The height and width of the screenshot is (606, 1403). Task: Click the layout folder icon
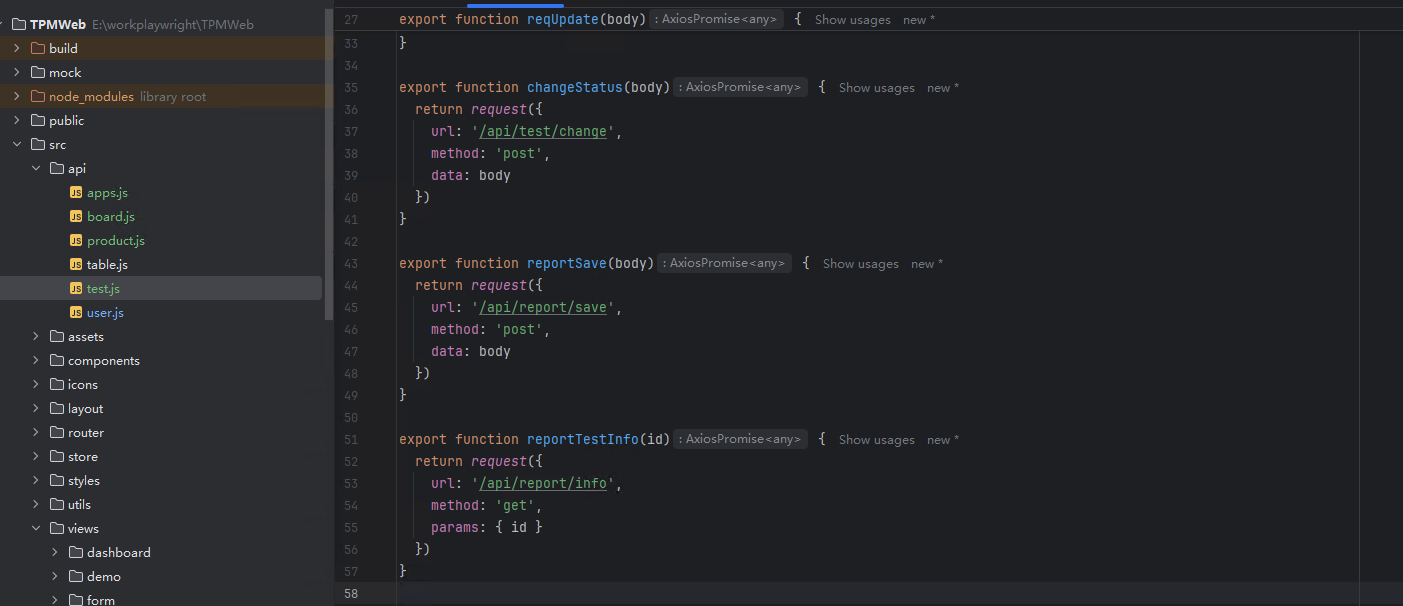tap(57, 409)
